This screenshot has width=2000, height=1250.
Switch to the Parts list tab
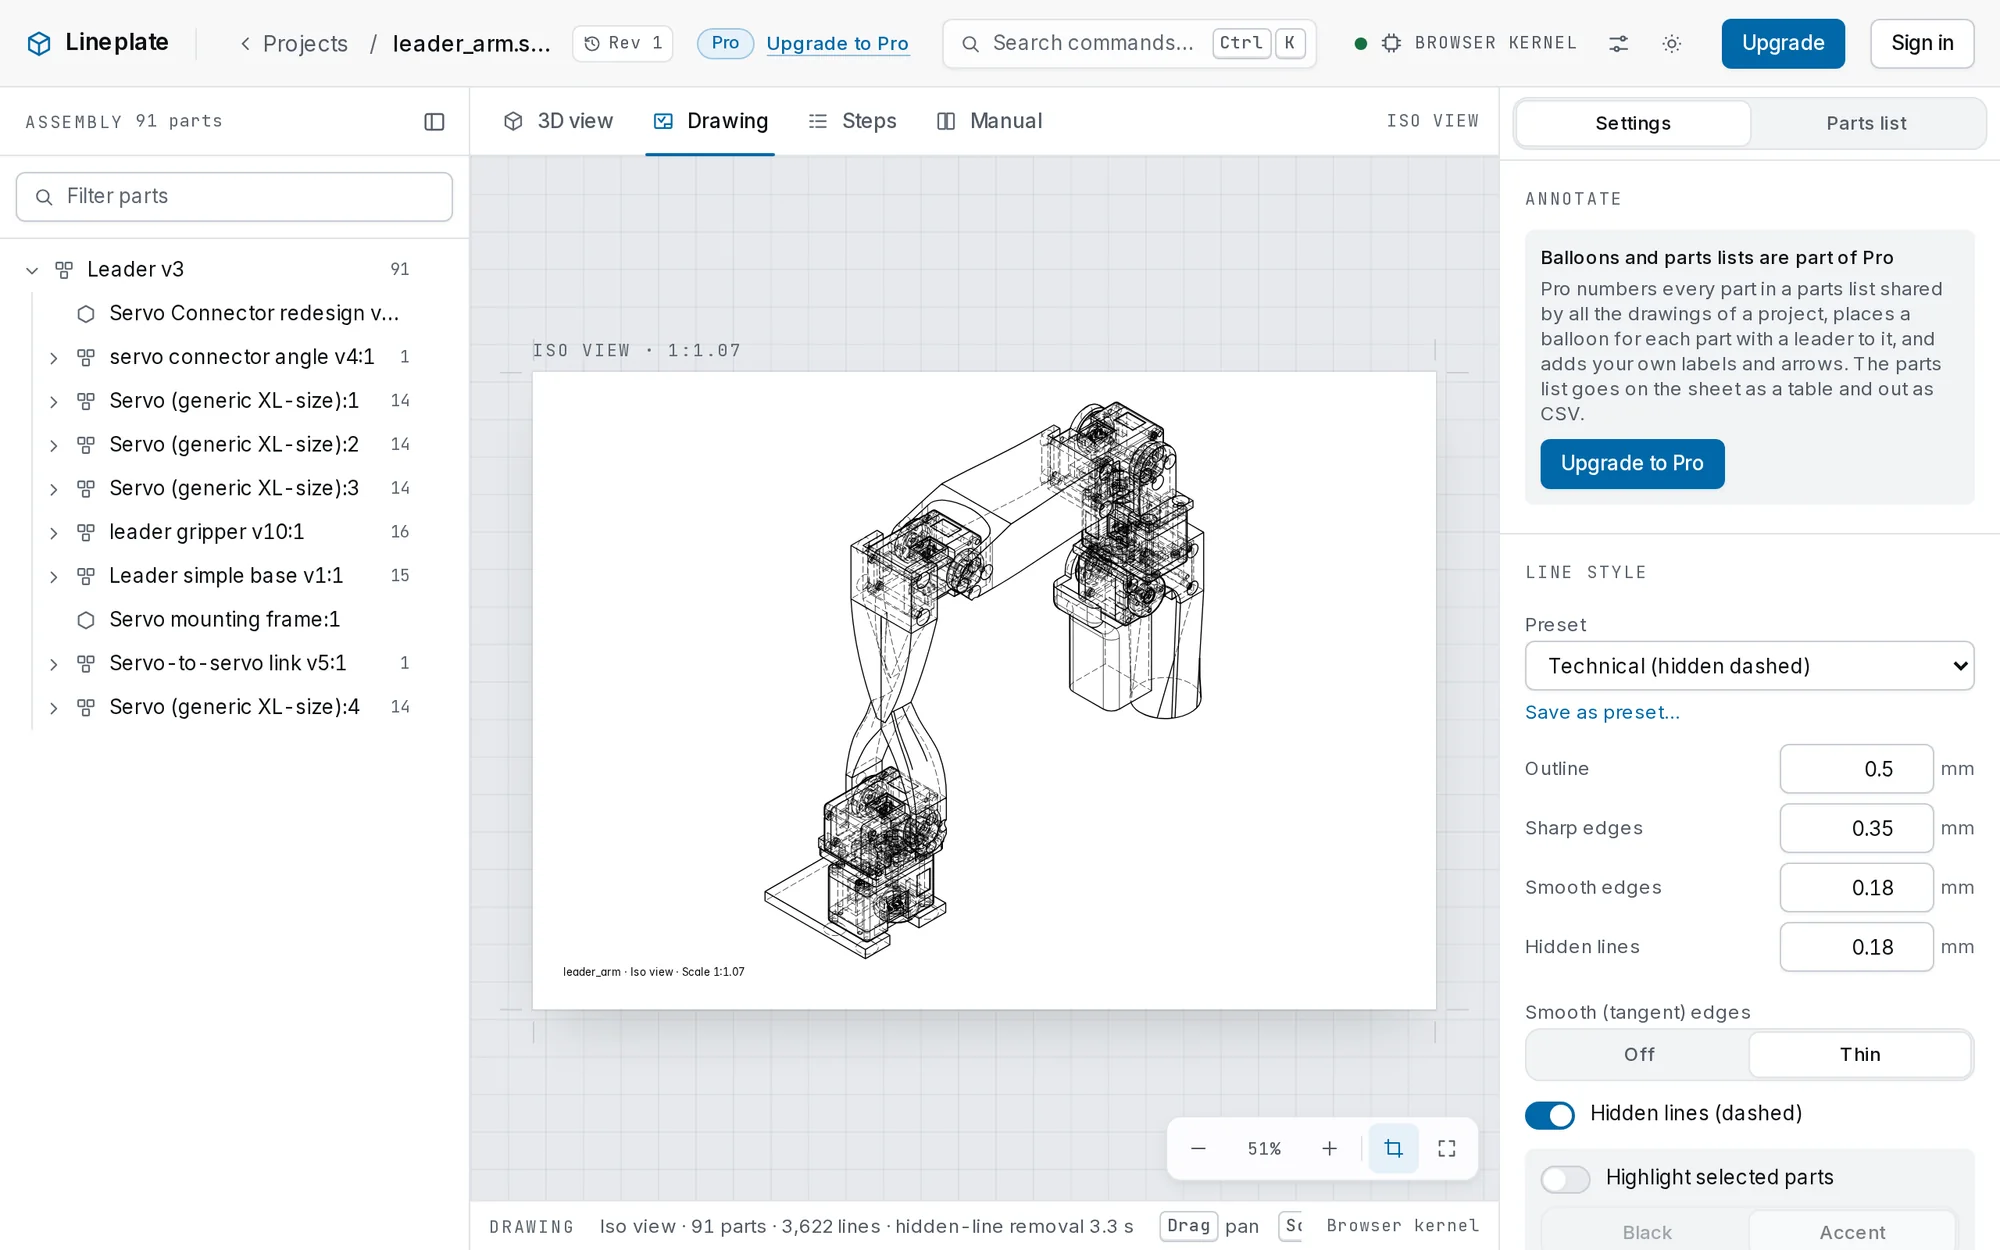tap(1866, 123)
